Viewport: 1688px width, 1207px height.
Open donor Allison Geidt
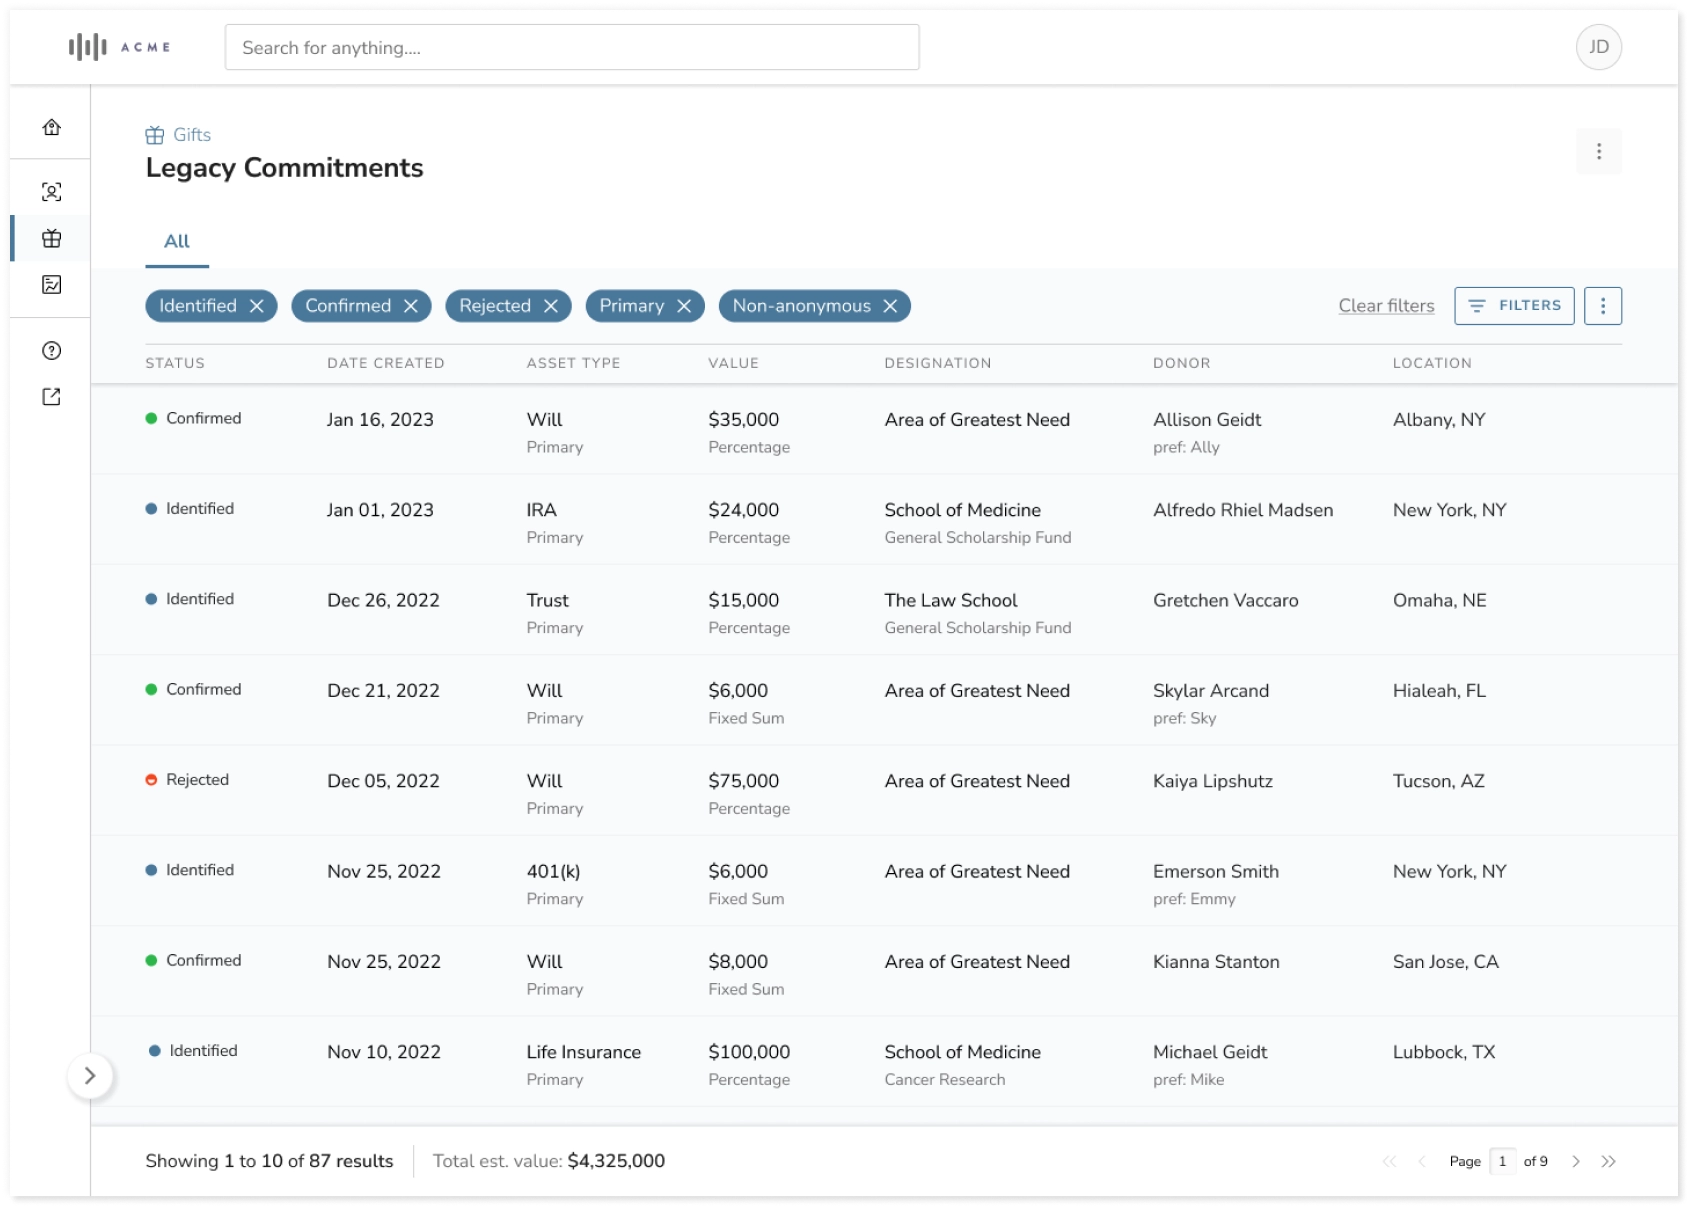point(1207,420)
